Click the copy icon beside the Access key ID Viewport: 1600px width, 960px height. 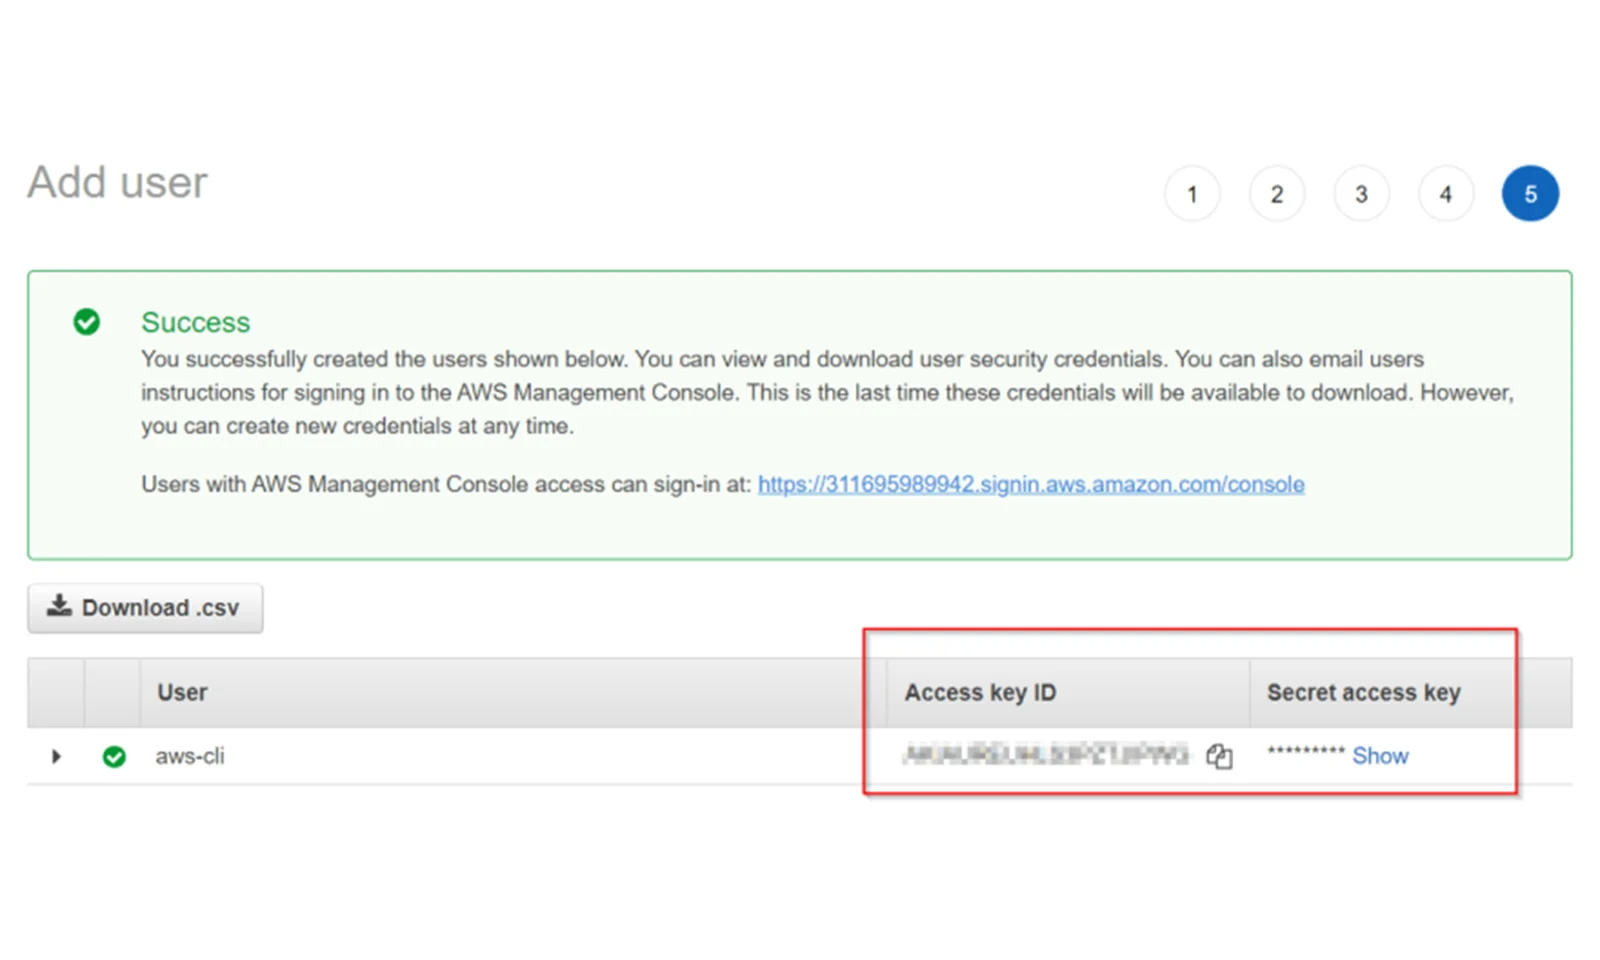[x=1219, y=757]
